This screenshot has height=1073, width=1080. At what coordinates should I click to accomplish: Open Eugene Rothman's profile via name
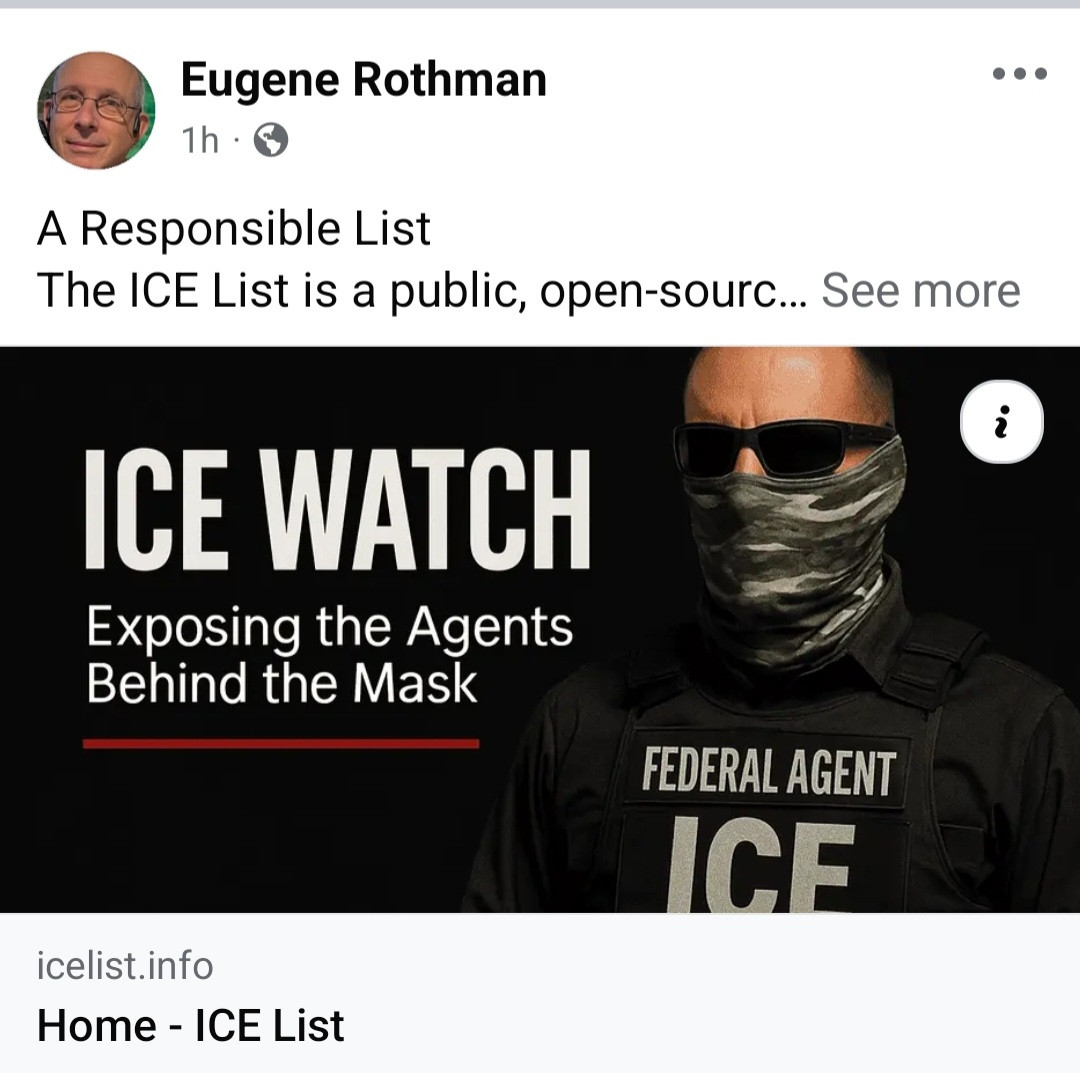point(364,79)
